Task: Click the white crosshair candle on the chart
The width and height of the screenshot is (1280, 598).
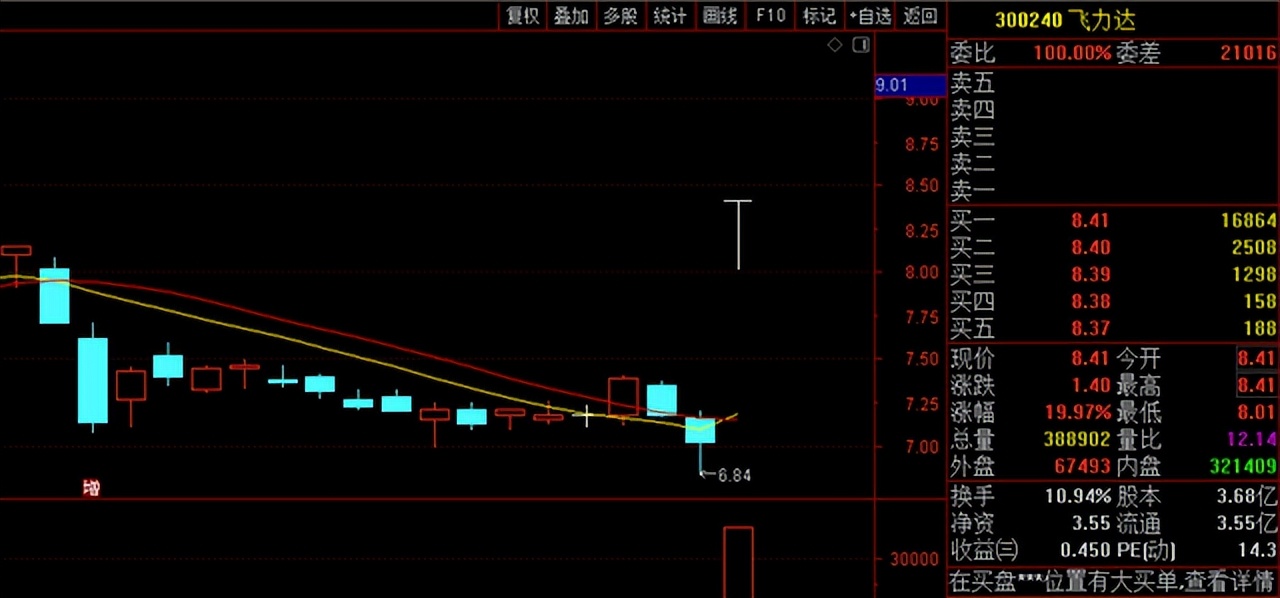Action: click(x=586, y=414)
